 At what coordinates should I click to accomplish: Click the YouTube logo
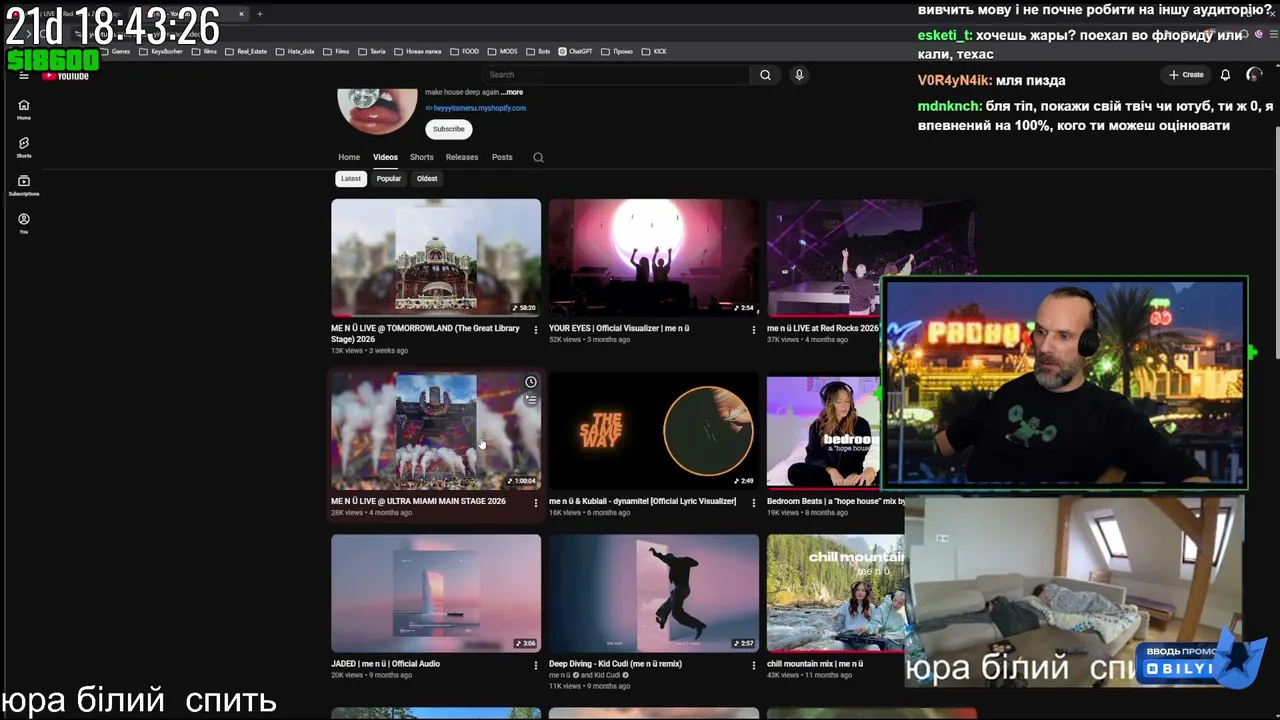[x=66, y=75]
